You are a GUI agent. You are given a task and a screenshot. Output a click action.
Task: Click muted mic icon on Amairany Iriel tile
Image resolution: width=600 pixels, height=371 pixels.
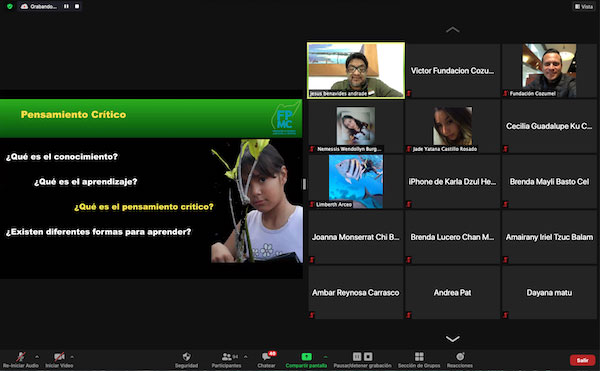tap(505, 260)
